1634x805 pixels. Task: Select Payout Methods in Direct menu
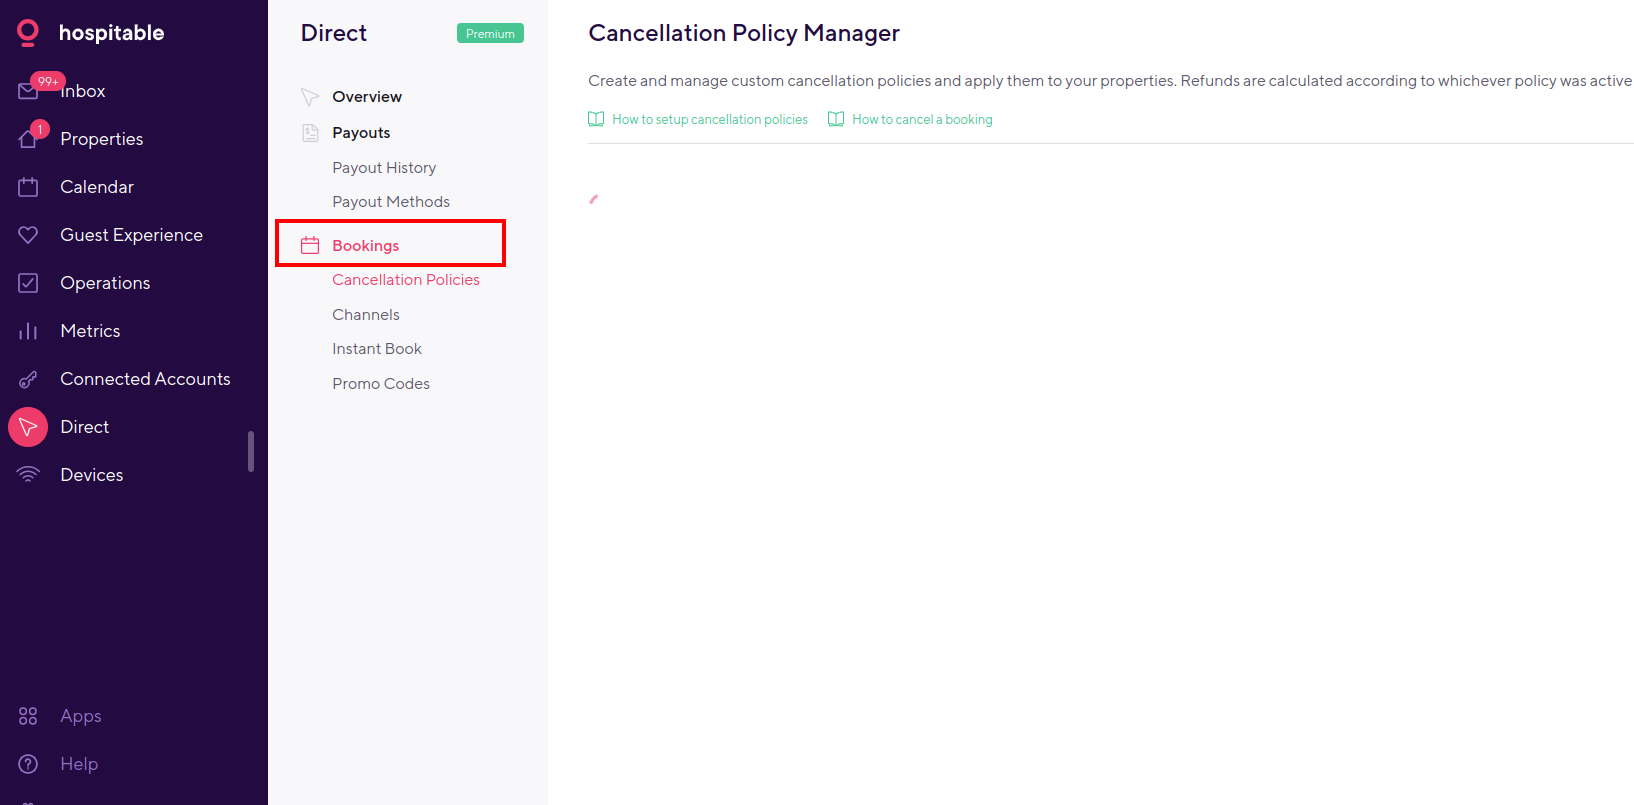click(x=391, y=202)
